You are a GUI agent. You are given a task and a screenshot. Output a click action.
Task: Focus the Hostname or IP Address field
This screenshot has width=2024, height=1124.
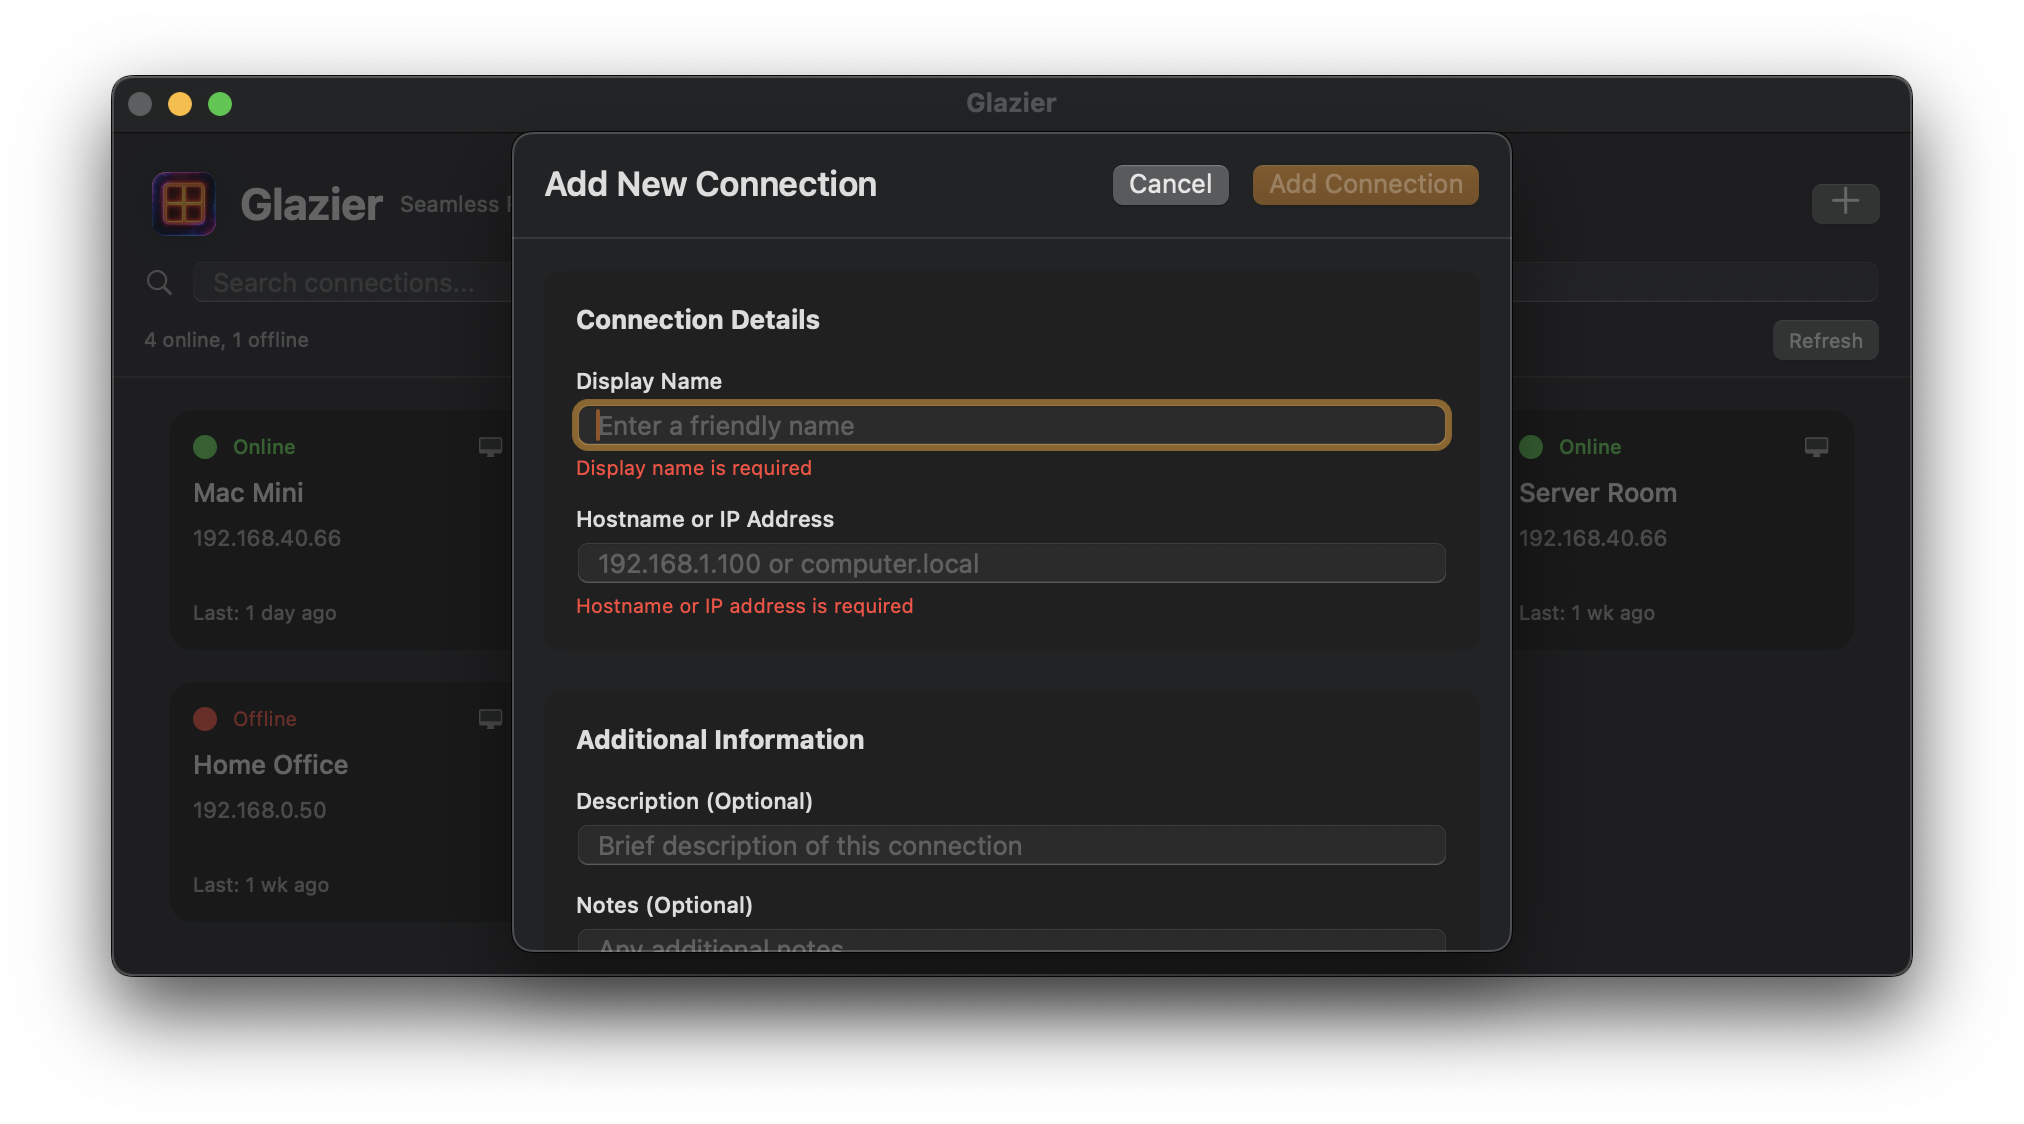click(1011, 563)
